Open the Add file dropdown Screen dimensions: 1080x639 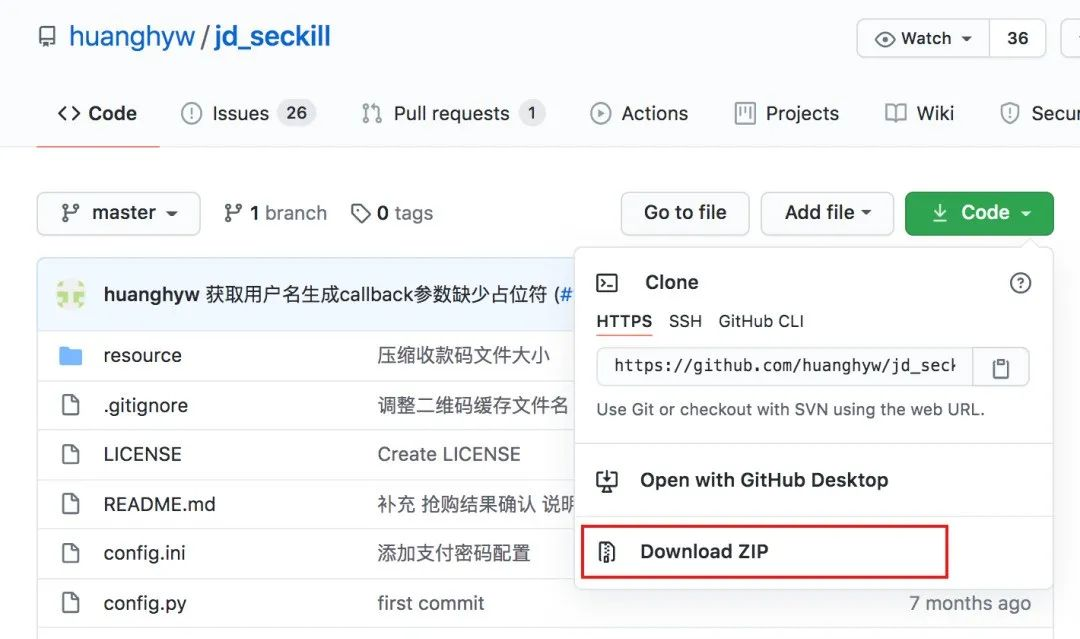pyautogui.click(x=827, y=213)
